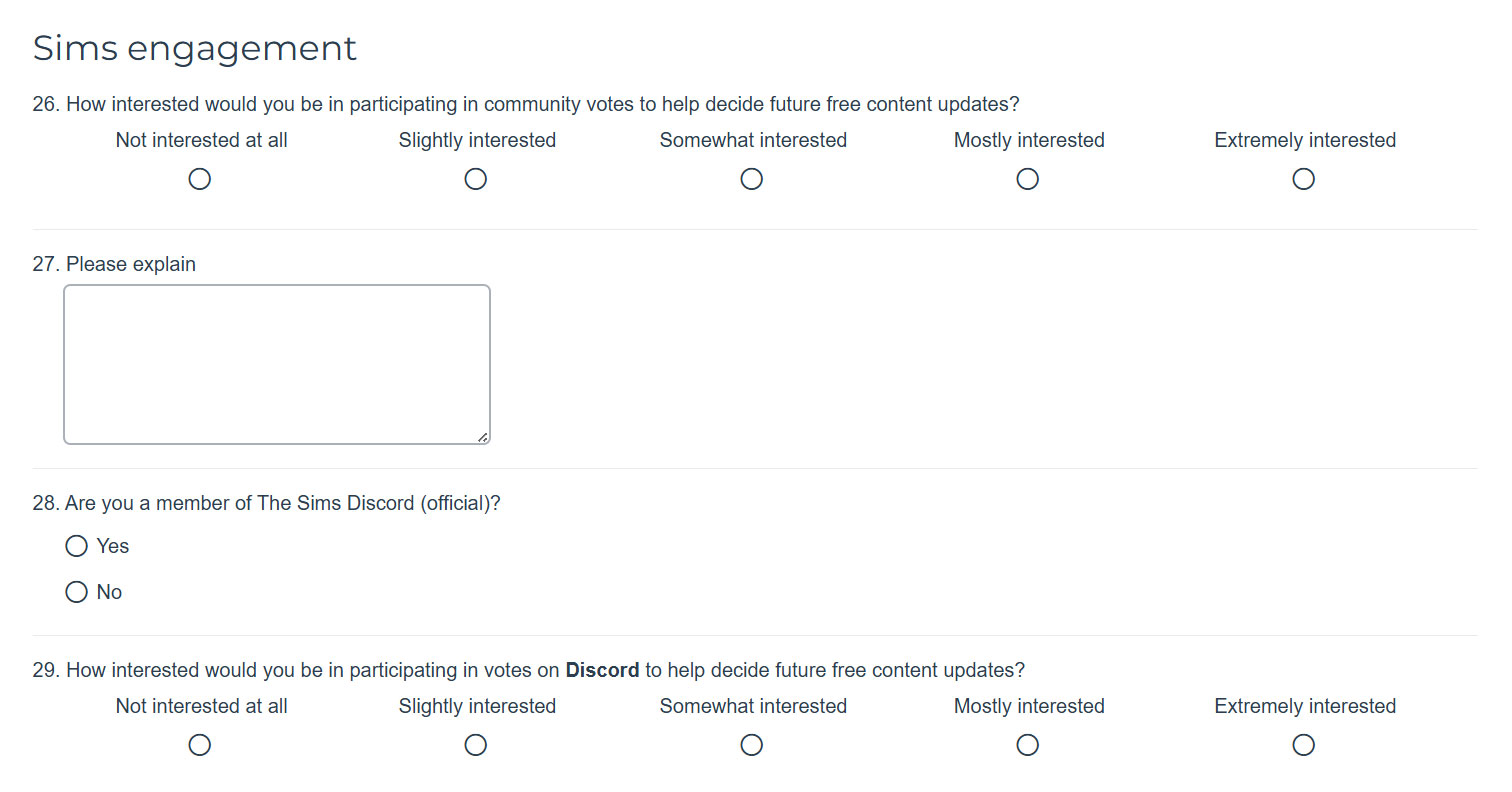The width and height of the screenshot is (1512, 792).
Task: Pick 'Somewhat interested' for community votes question
Action: coord(752,179)
